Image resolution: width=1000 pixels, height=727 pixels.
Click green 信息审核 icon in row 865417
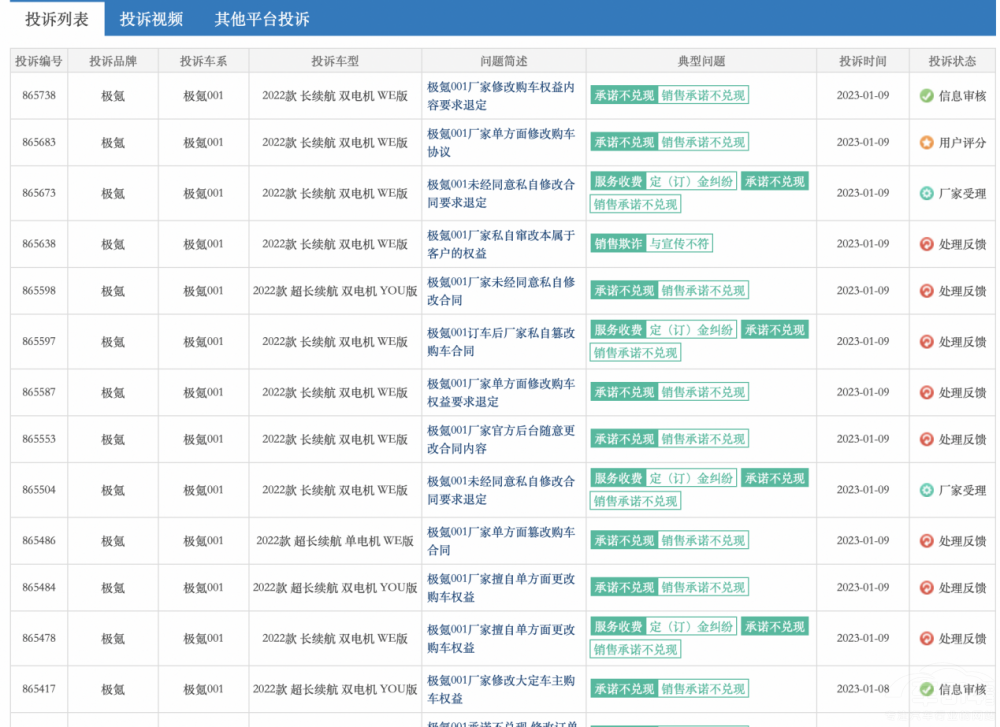click(x=926, y=689)
